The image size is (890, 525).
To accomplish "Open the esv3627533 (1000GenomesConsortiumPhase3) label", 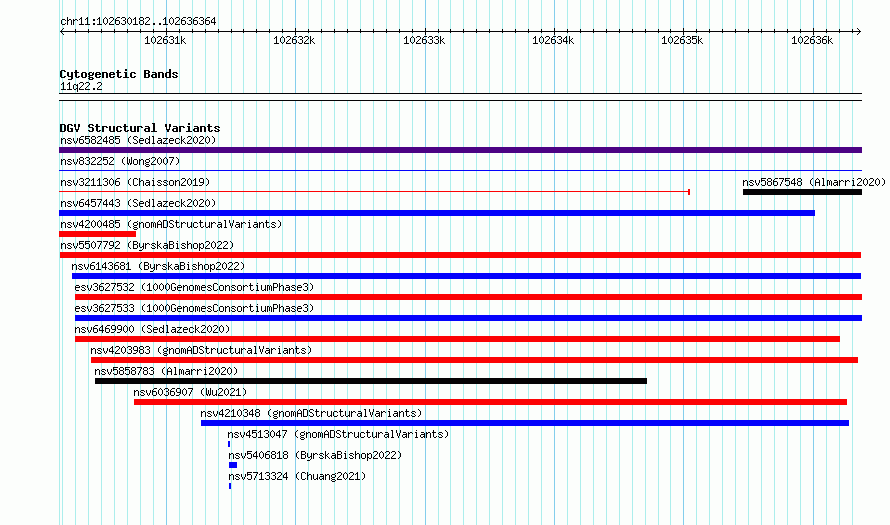I will click(194, 308).
